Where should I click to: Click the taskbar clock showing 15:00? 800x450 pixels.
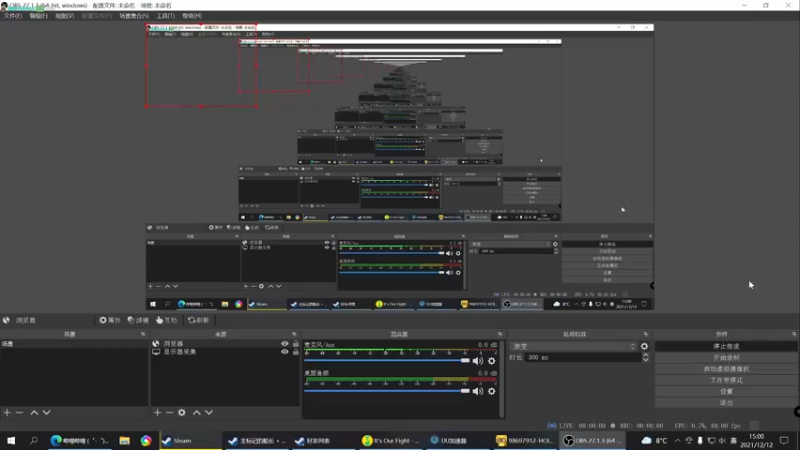pos(757,440)
